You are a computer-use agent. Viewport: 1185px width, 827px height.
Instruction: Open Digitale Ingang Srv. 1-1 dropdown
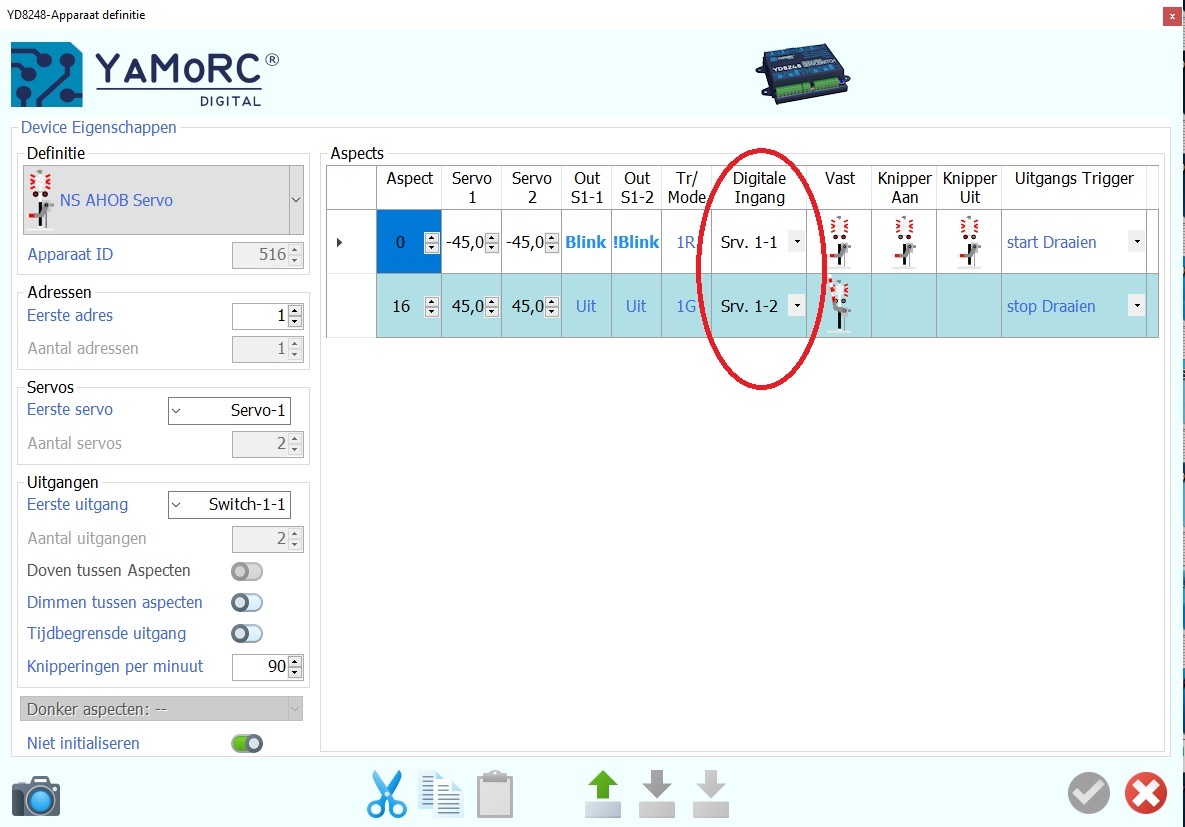point(795,242)
